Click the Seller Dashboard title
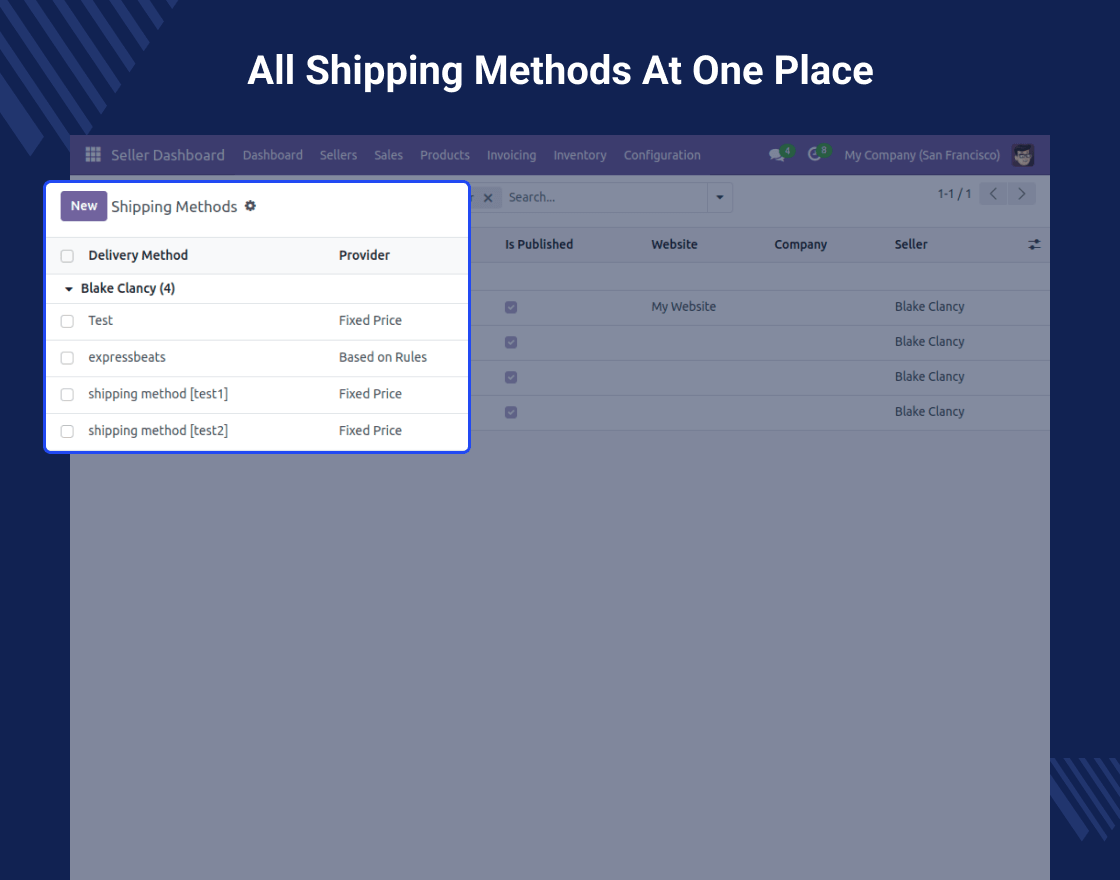 pyautogui.click(x=168, y=155)
